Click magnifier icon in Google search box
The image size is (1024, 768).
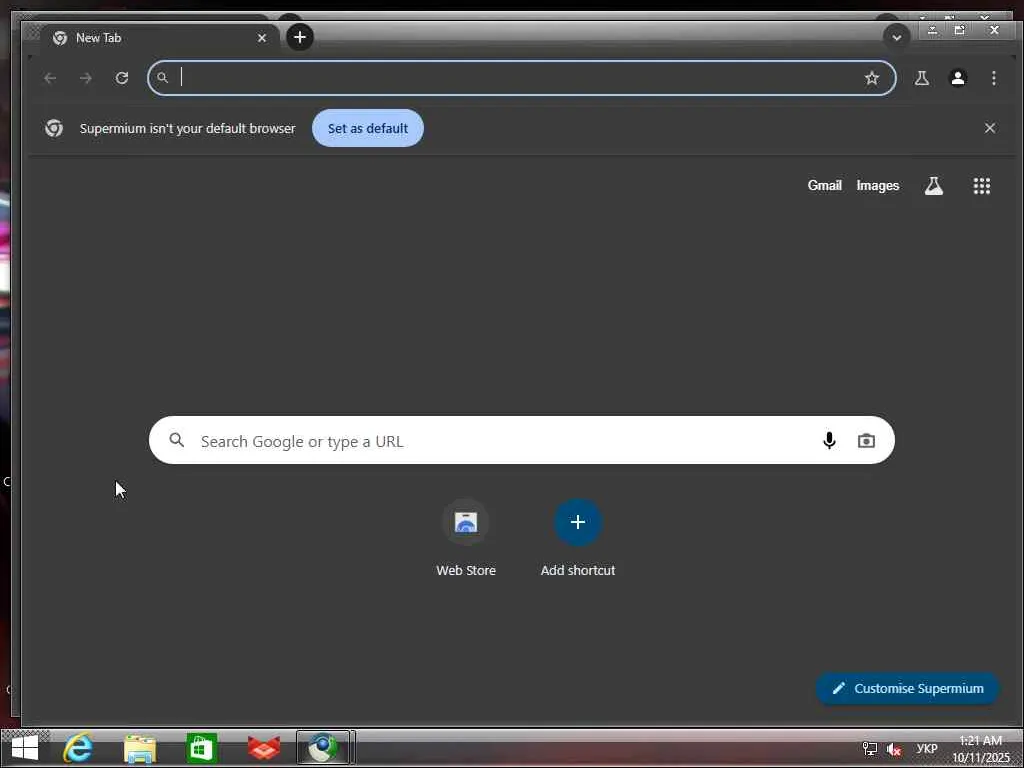(176, 440)
